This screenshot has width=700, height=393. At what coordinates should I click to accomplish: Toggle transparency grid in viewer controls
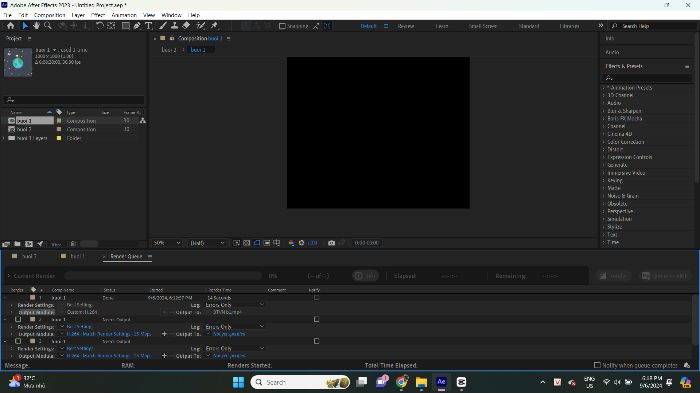[x=246, y=243]
